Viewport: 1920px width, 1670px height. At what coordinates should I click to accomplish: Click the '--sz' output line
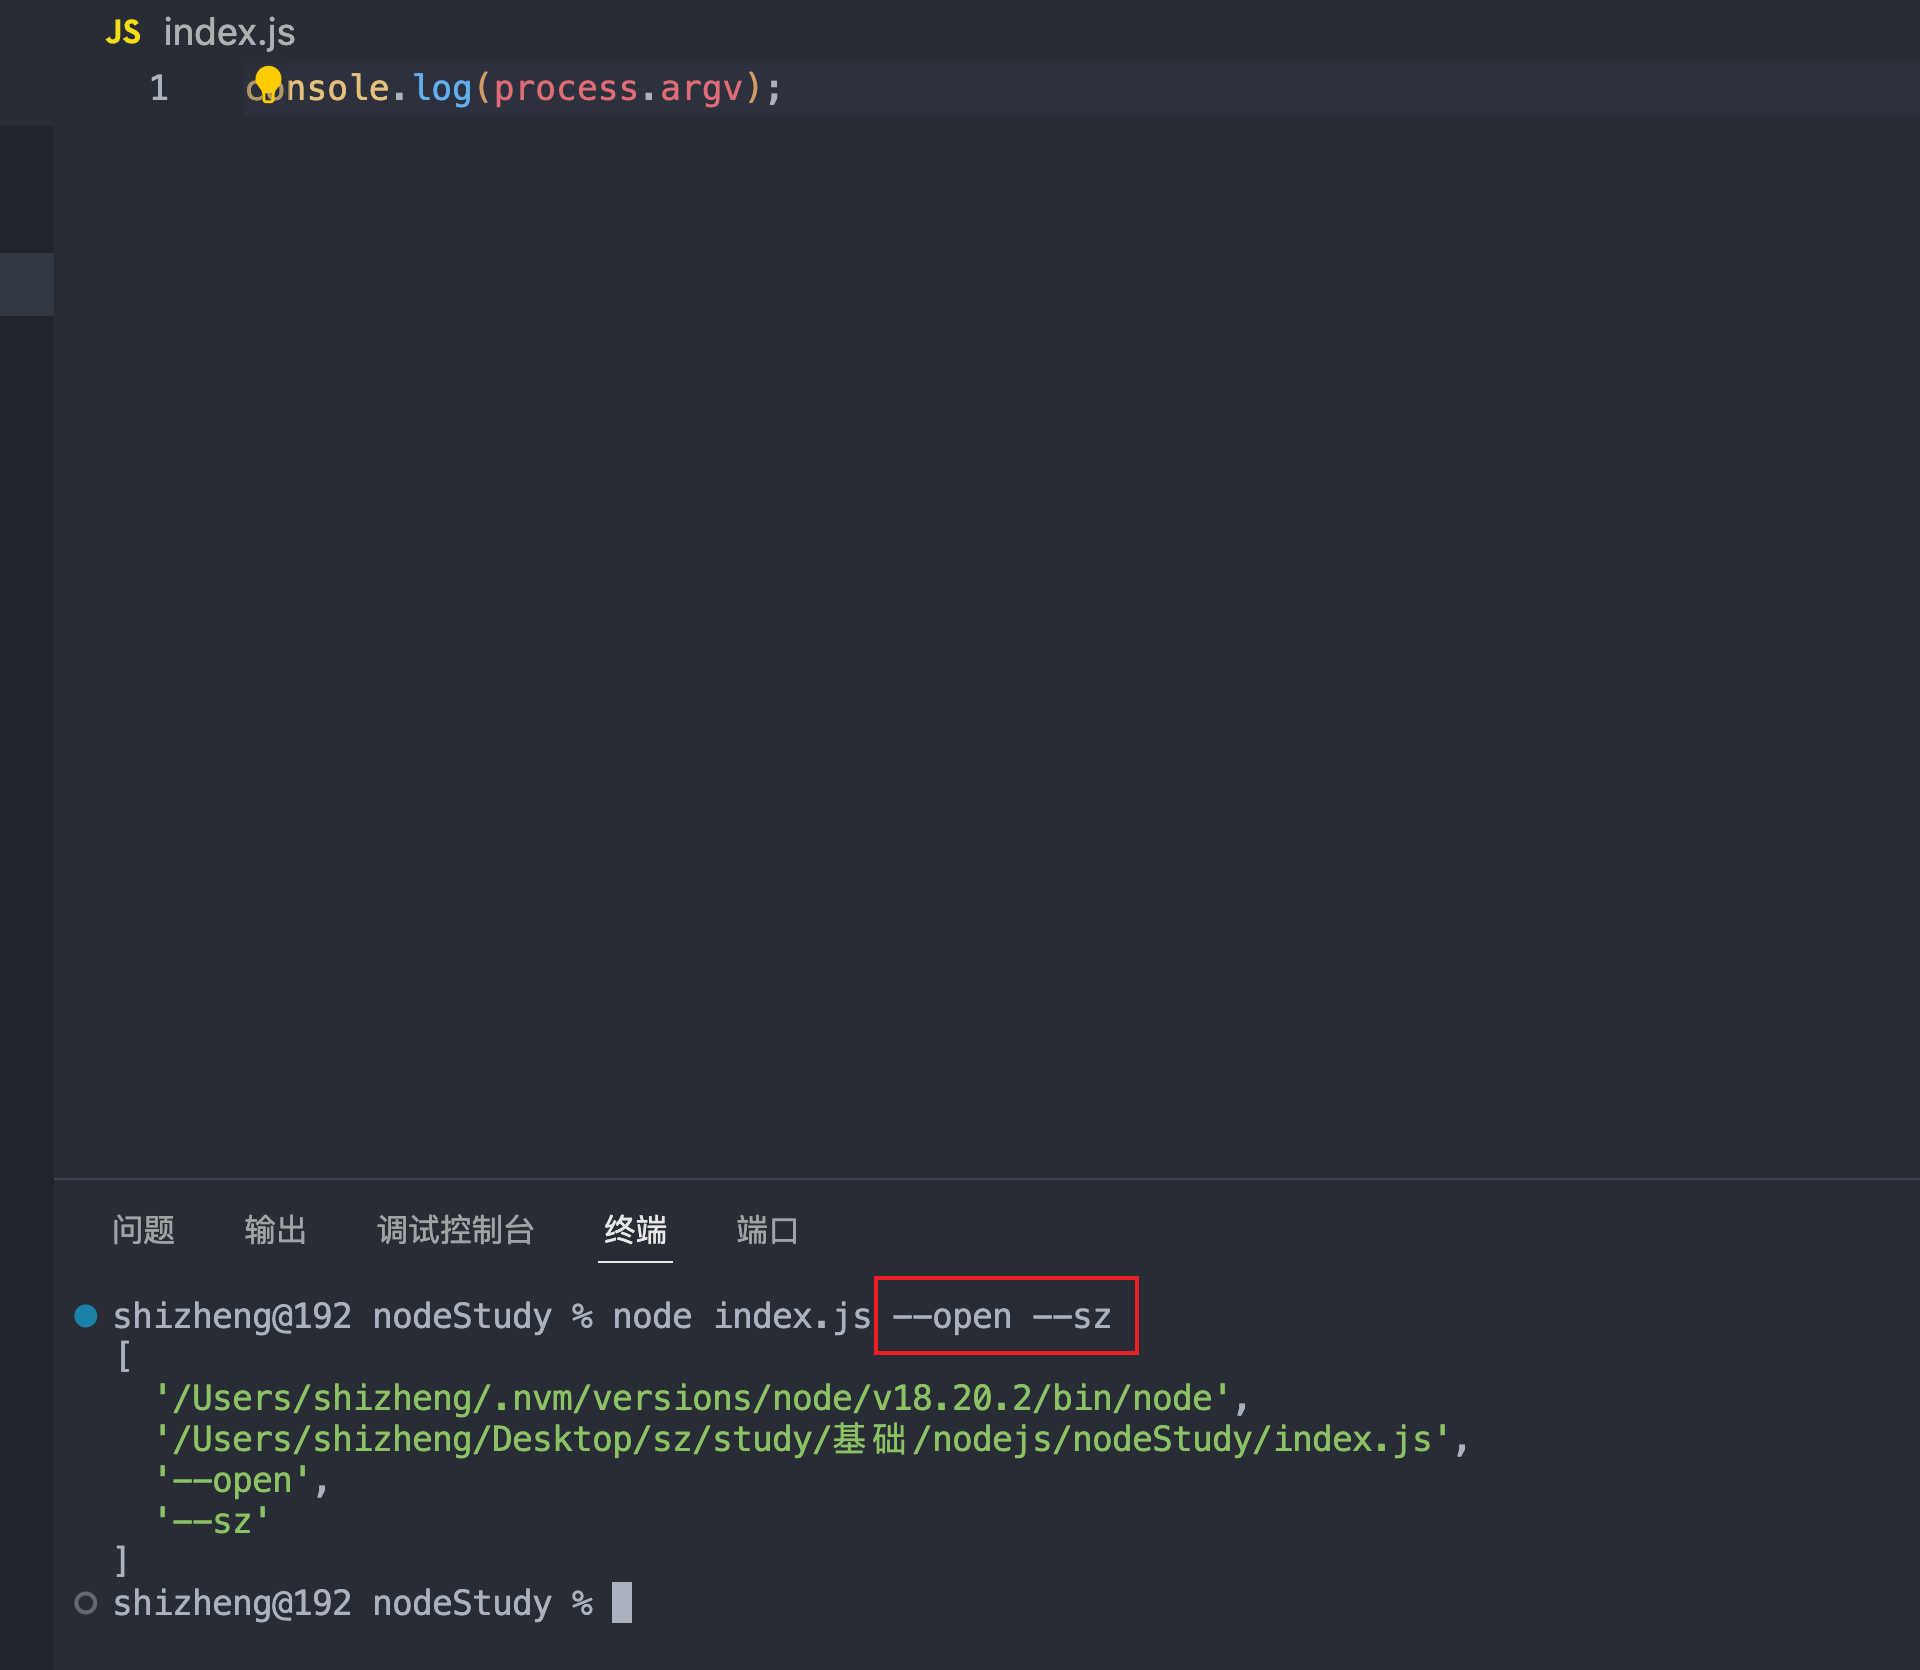(212, 1521)
